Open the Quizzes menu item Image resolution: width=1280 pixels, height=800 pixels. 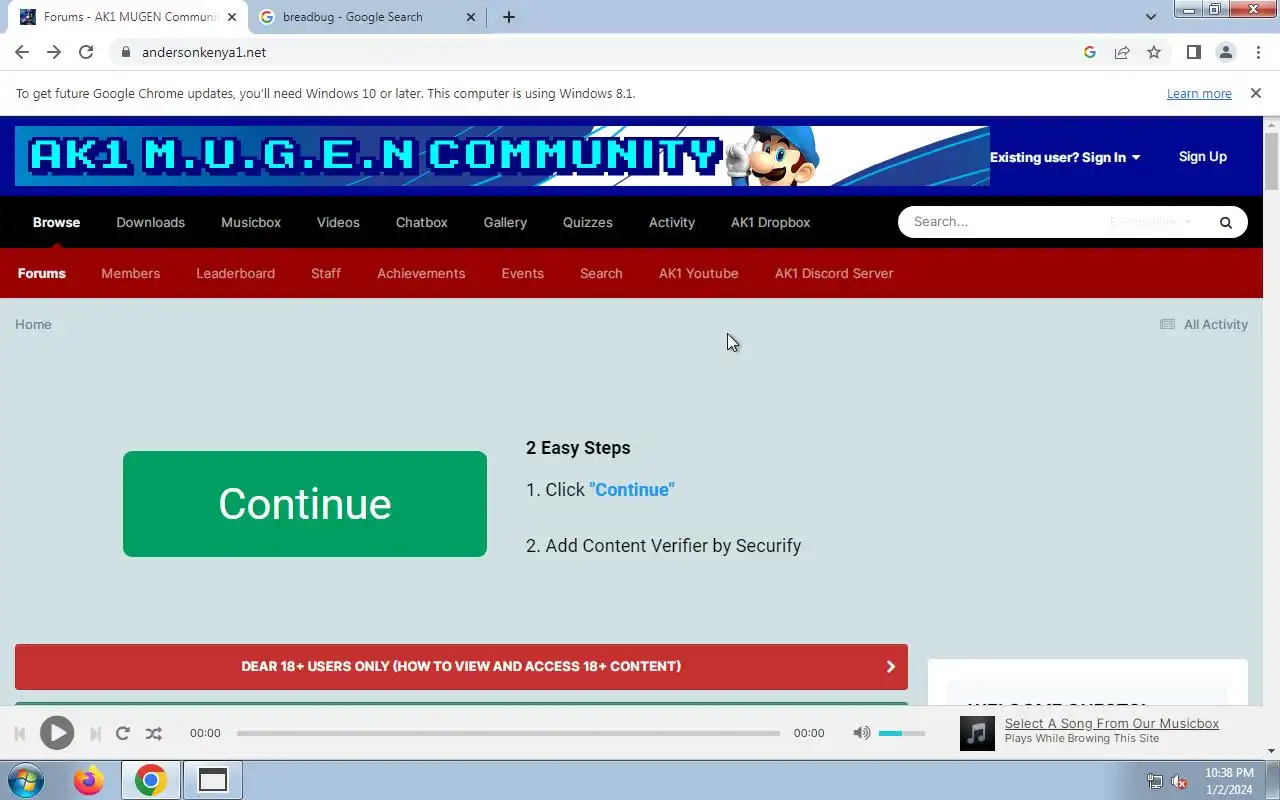click(588, 222)
